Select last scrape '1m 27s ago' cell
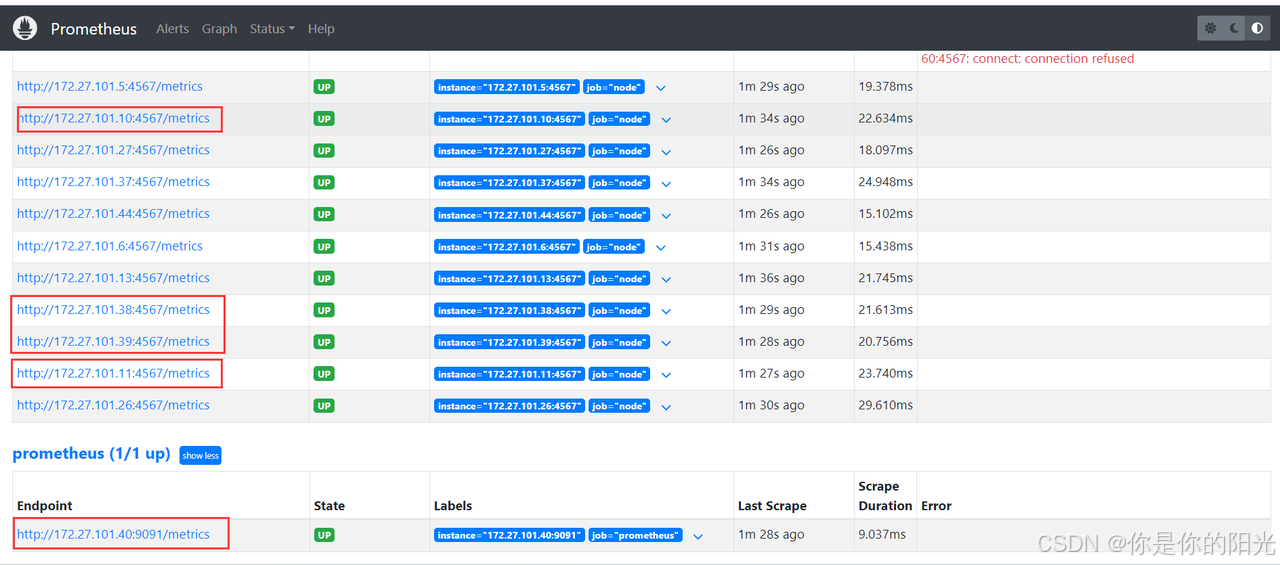 [x=771, y=374]
